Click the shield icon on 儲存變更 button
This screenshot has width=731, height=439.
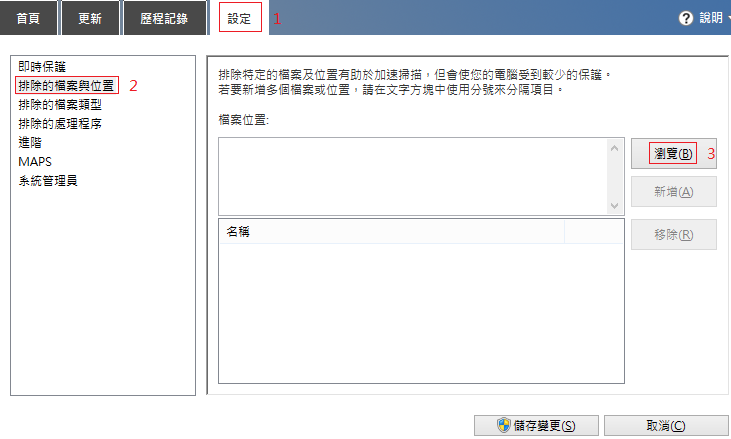click(505, 425)
